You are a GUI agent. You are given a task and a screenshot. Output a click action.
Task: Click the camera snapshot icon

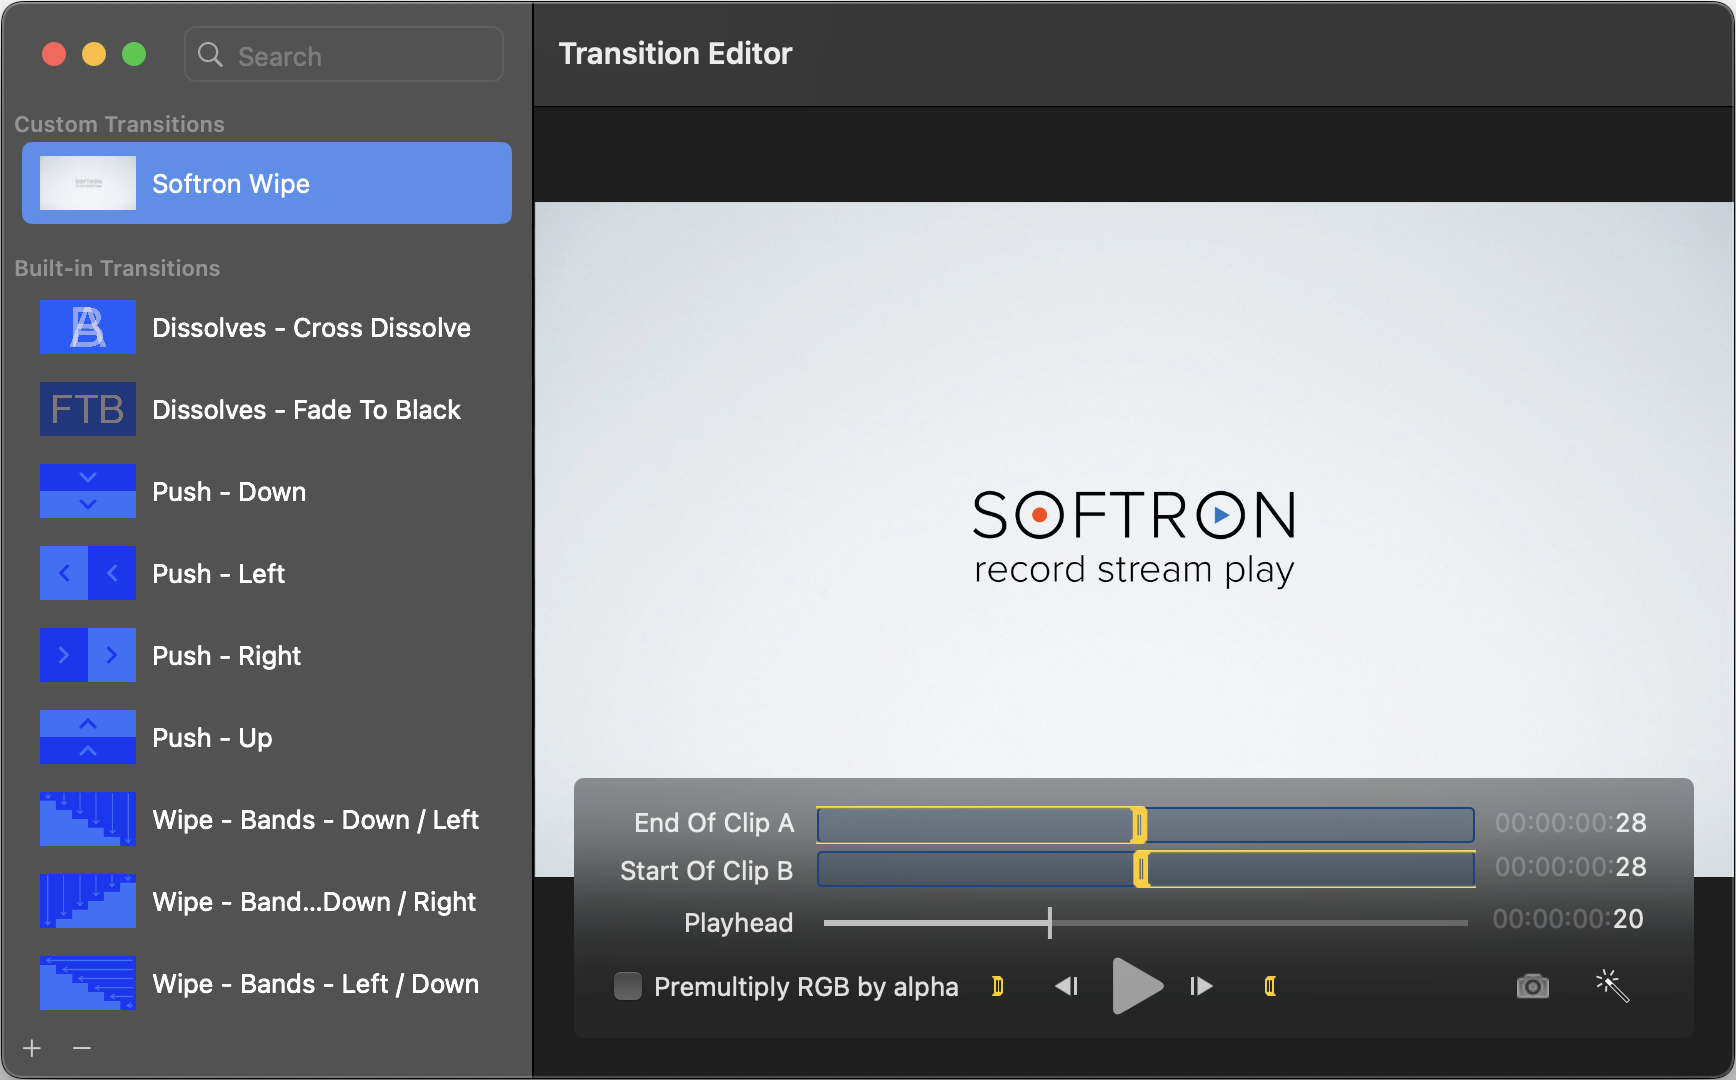pyautogui.click(x=1532, y=986)
